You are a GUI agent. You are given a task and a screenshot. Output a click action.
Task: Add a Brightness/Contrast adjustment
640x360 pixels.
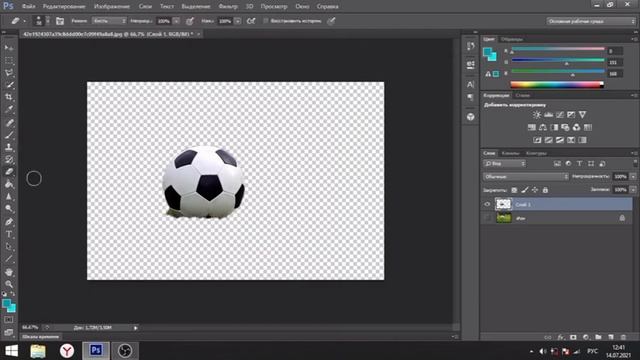pyautogui.click(x=537, y=115)
